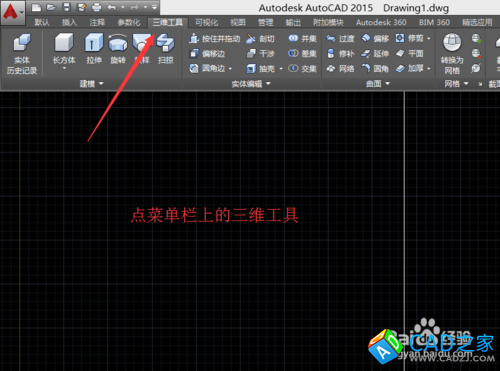Expand the 实体编辑 panel dropdown

[251, 84]
